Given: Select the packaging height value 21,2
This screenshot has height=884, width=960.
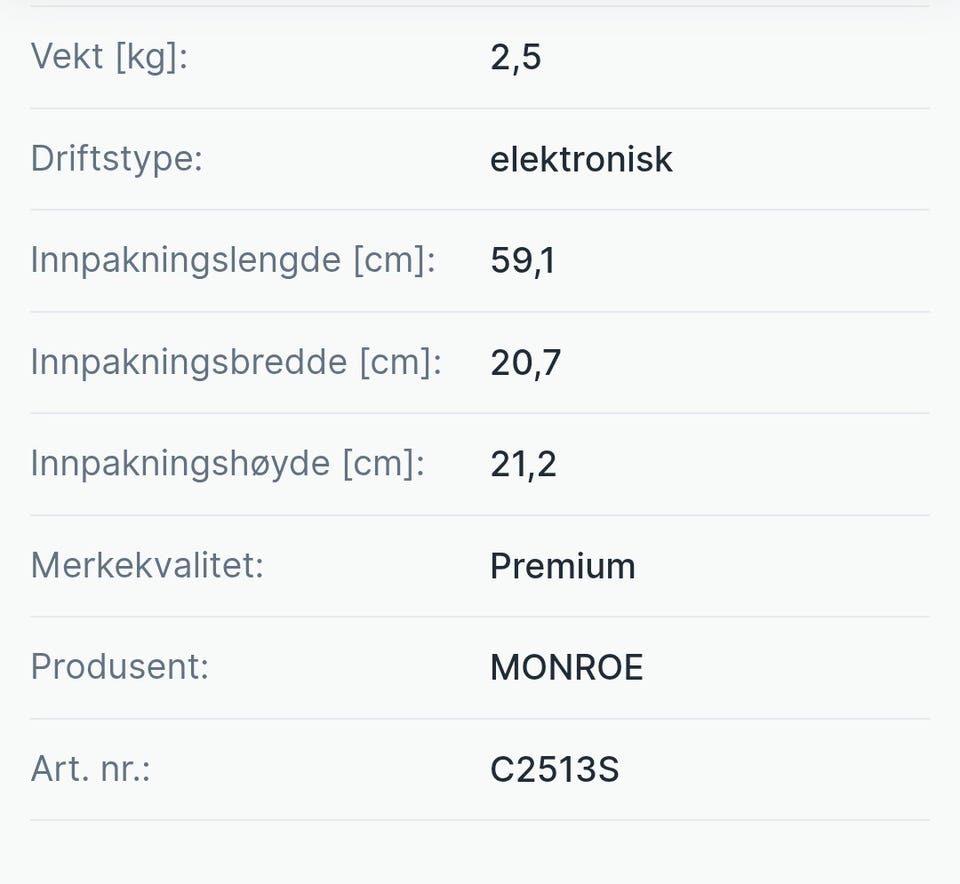Looking at the screenshot, I should (523, 464).
